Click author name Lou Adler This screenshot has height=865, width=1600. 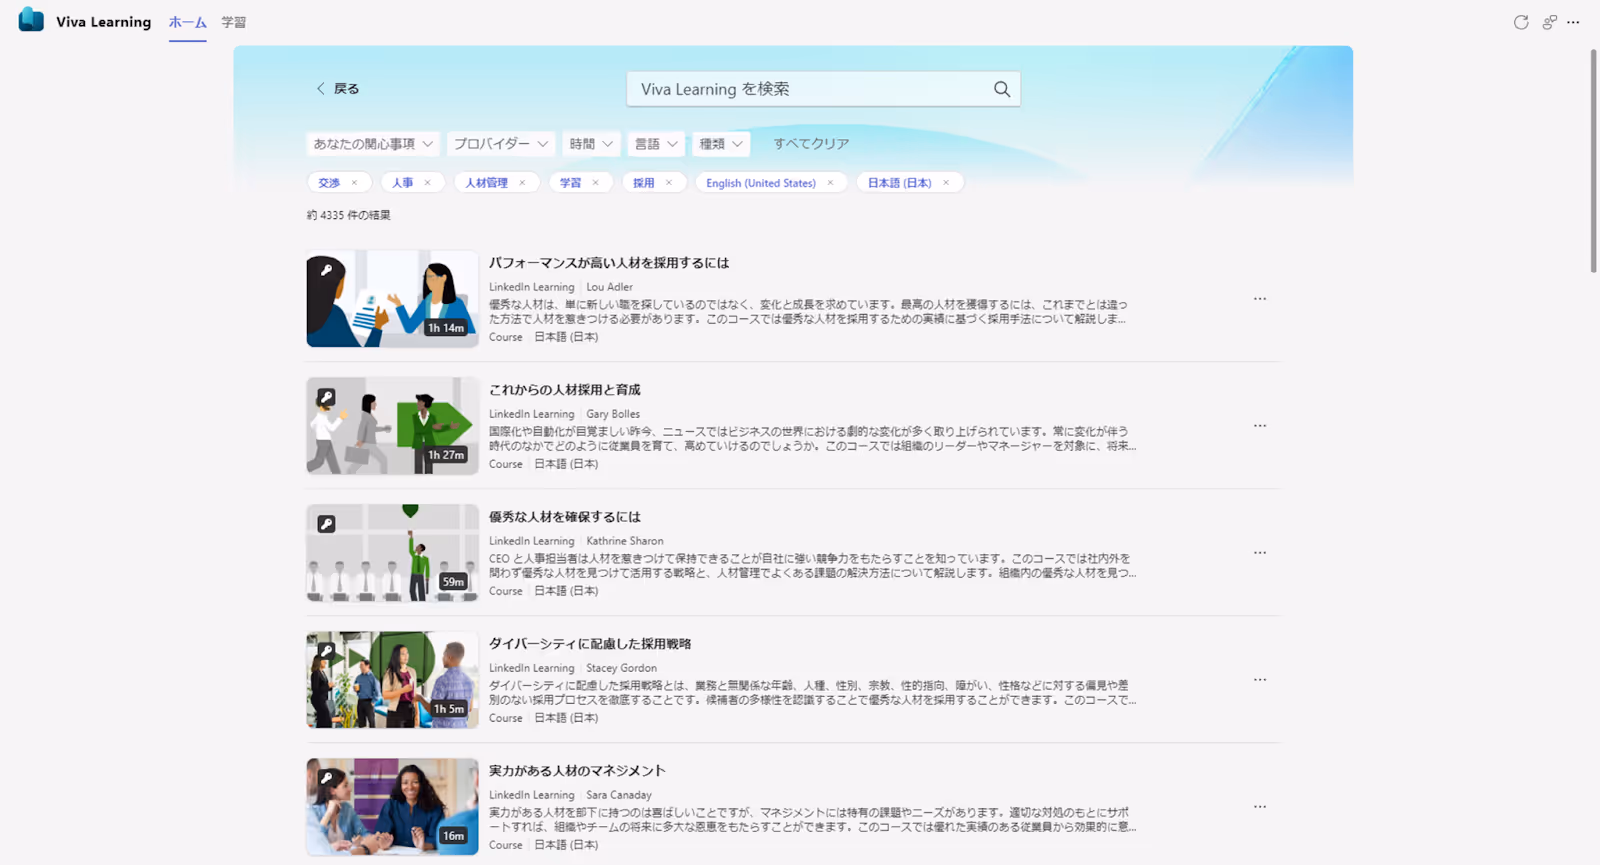coord(609,287)
